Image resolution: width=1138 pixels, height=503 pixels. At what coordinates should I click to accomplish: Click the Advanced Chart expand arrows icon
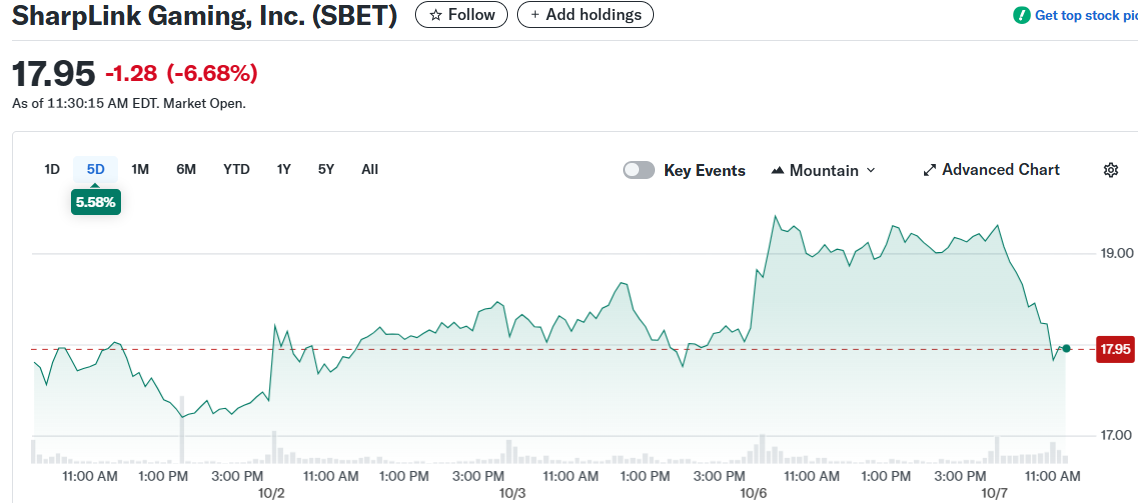[929, 170]
